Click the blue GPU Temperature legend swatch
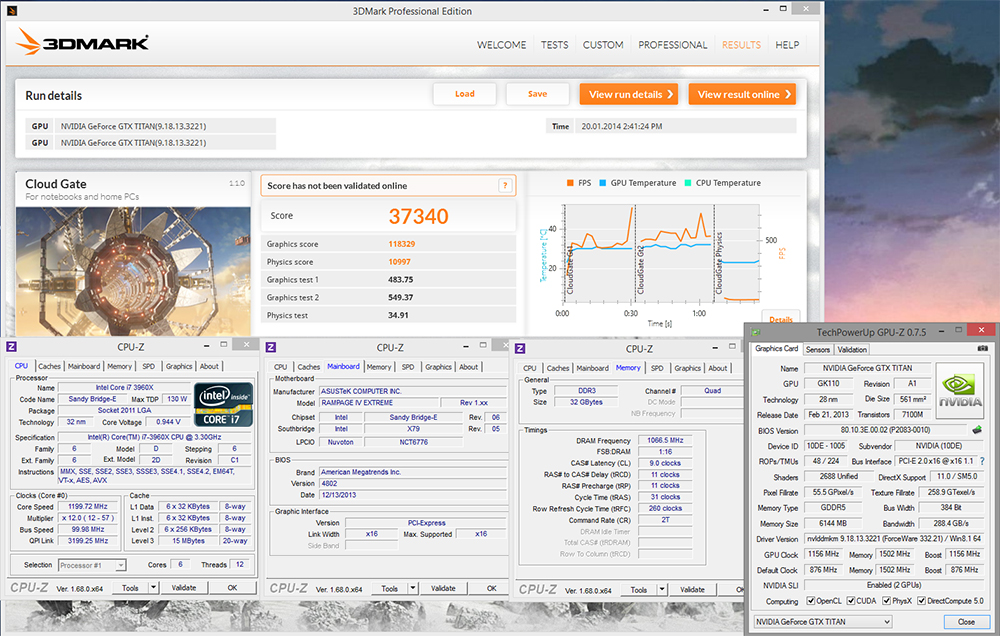Viewport: 1000px width, 636px height. 603,183
